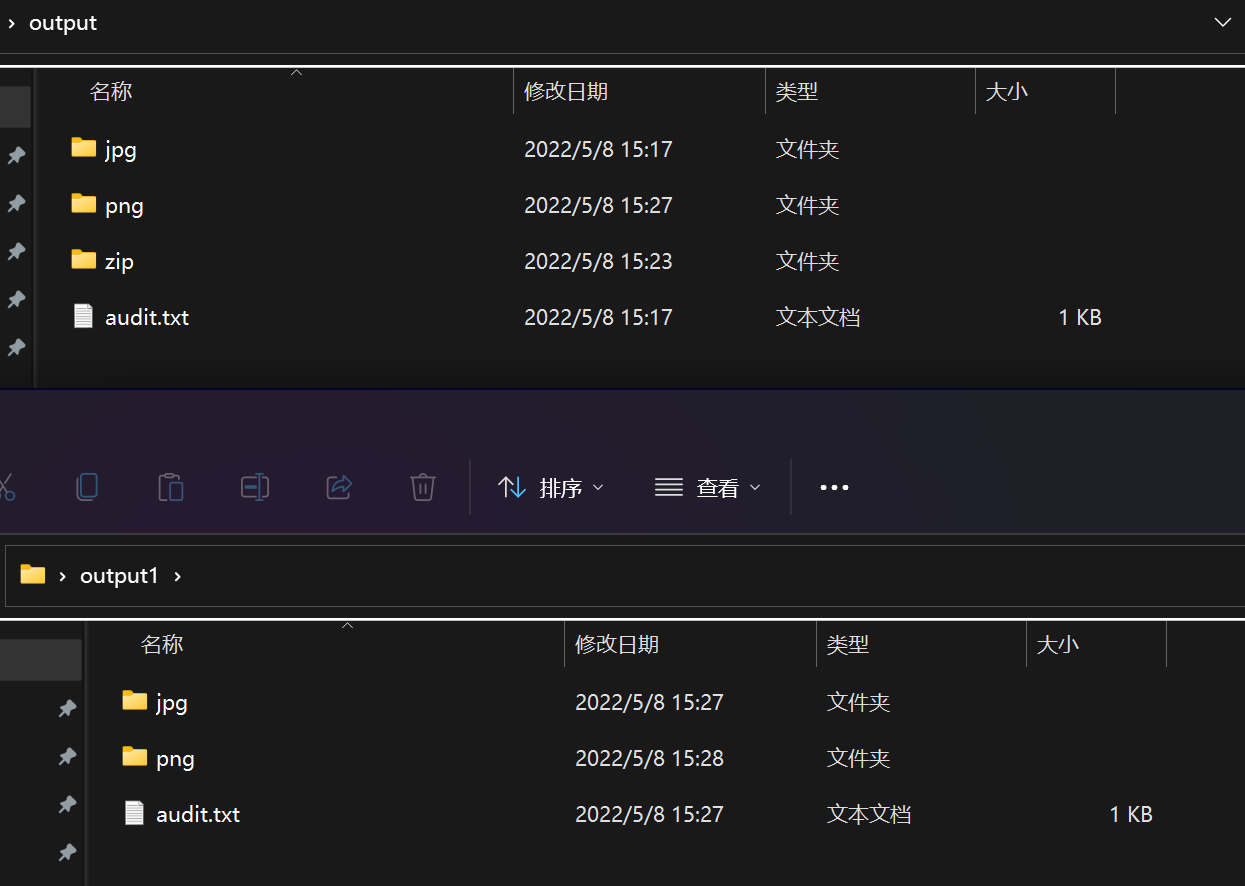Select the png folder in output1
Image resolution: width=1245 pixels, height=886 pixels.
tap(174, 758)
